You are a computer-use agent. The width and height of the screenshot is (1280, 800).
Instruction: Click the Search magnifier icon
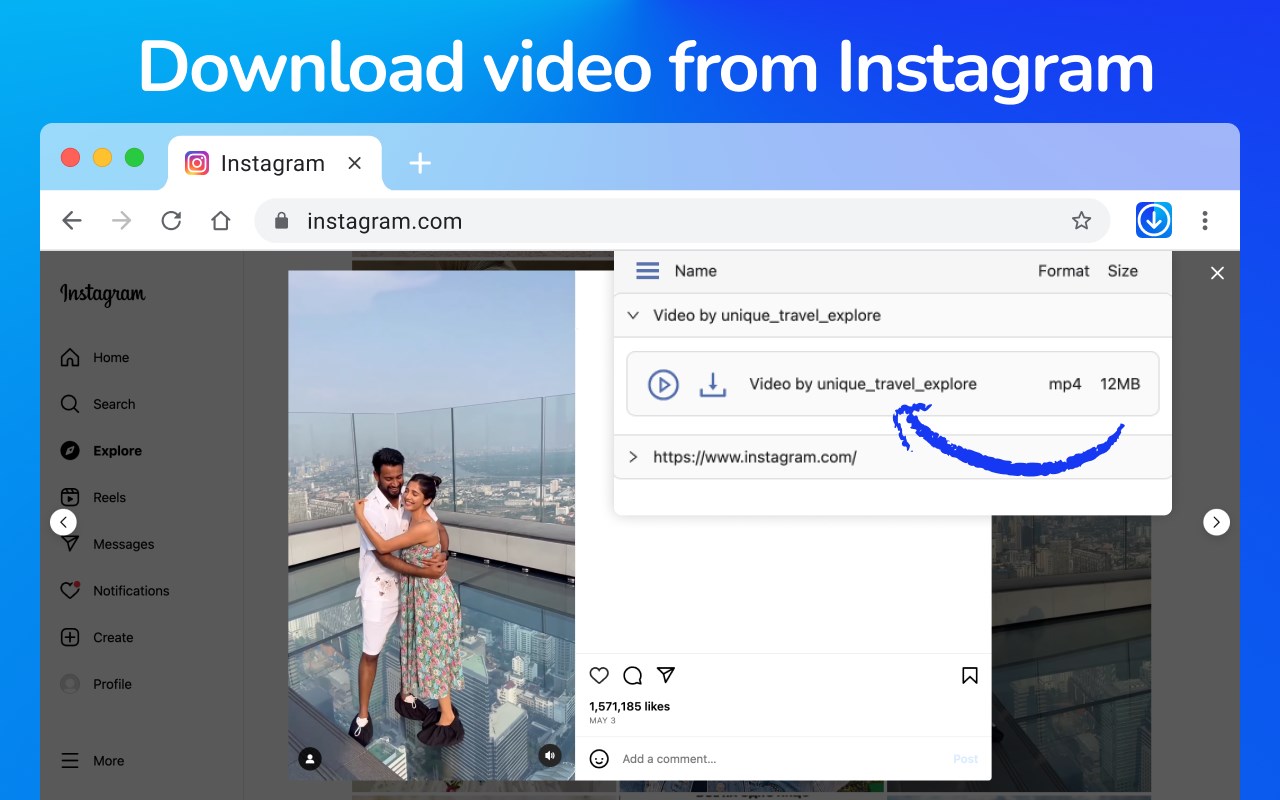(x=70, y=404)
